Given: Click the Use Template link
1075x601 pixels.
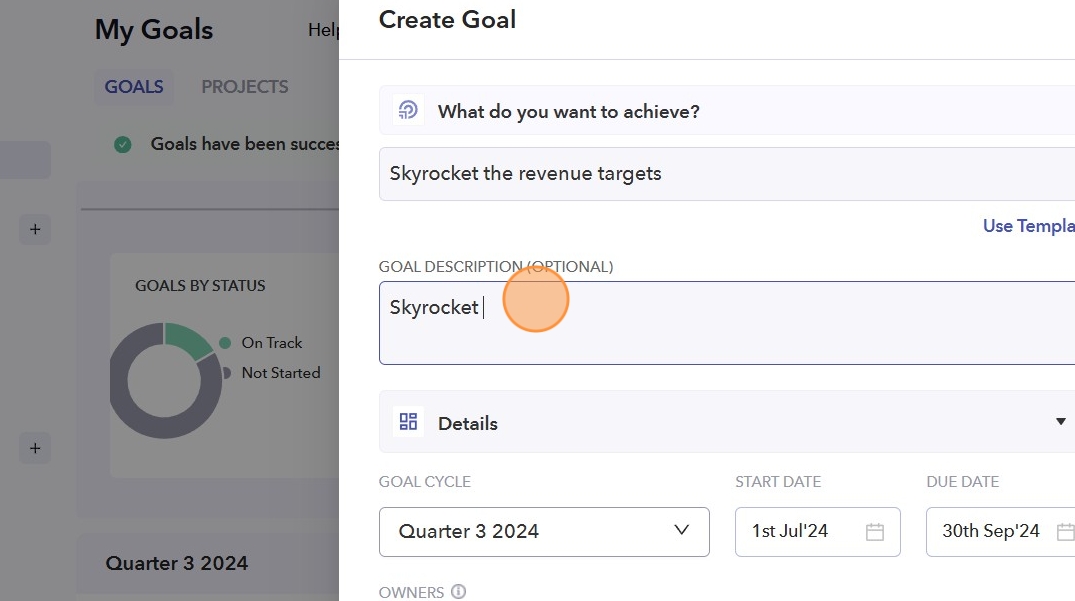Looking at the screenshot, I should 1028,226.
